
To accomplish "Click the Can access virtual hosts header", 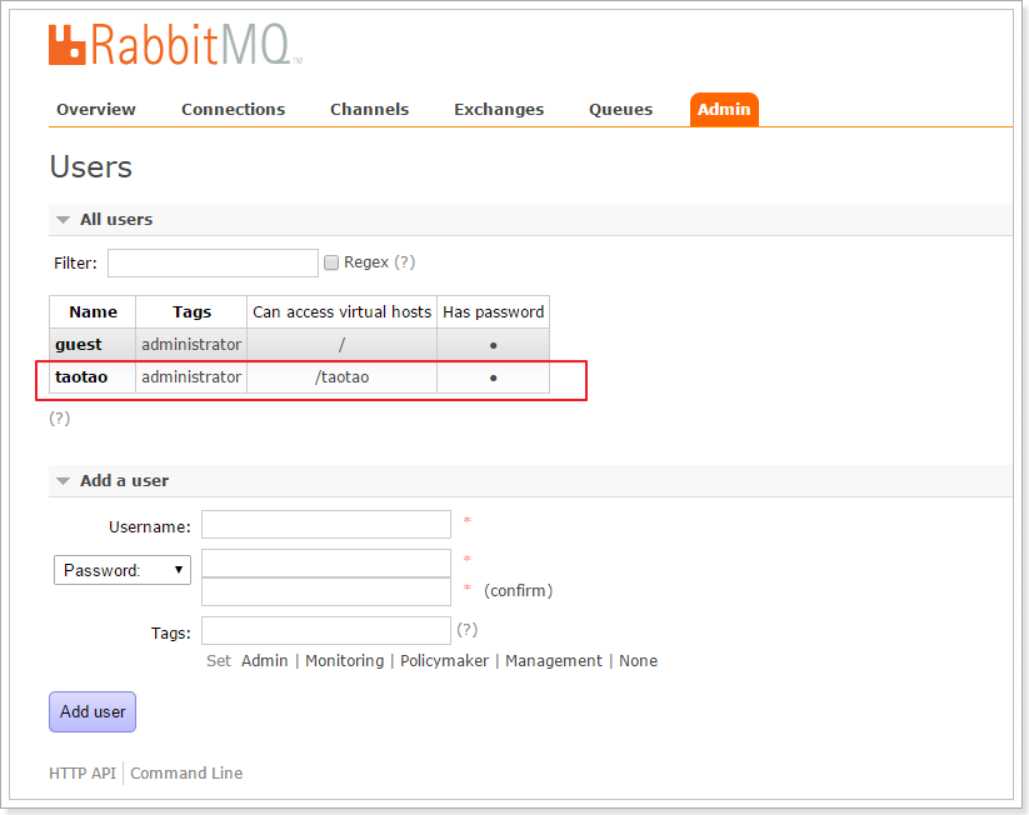I will pos(342,312).
